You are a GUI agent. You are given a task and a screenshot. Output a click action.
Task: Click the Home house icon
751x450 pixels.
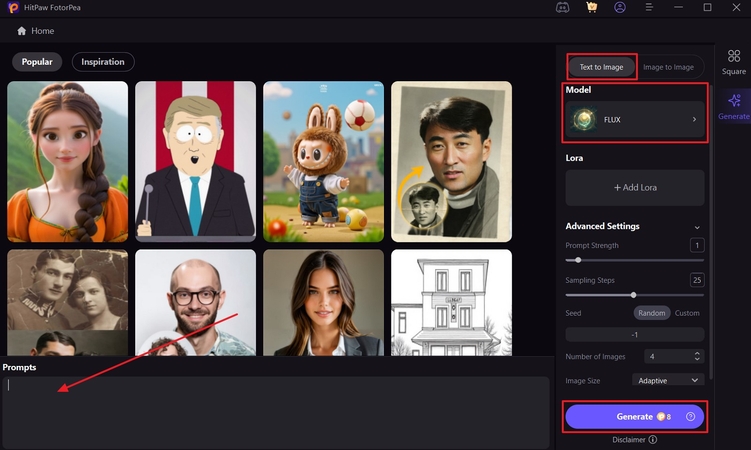coord(22,31)
